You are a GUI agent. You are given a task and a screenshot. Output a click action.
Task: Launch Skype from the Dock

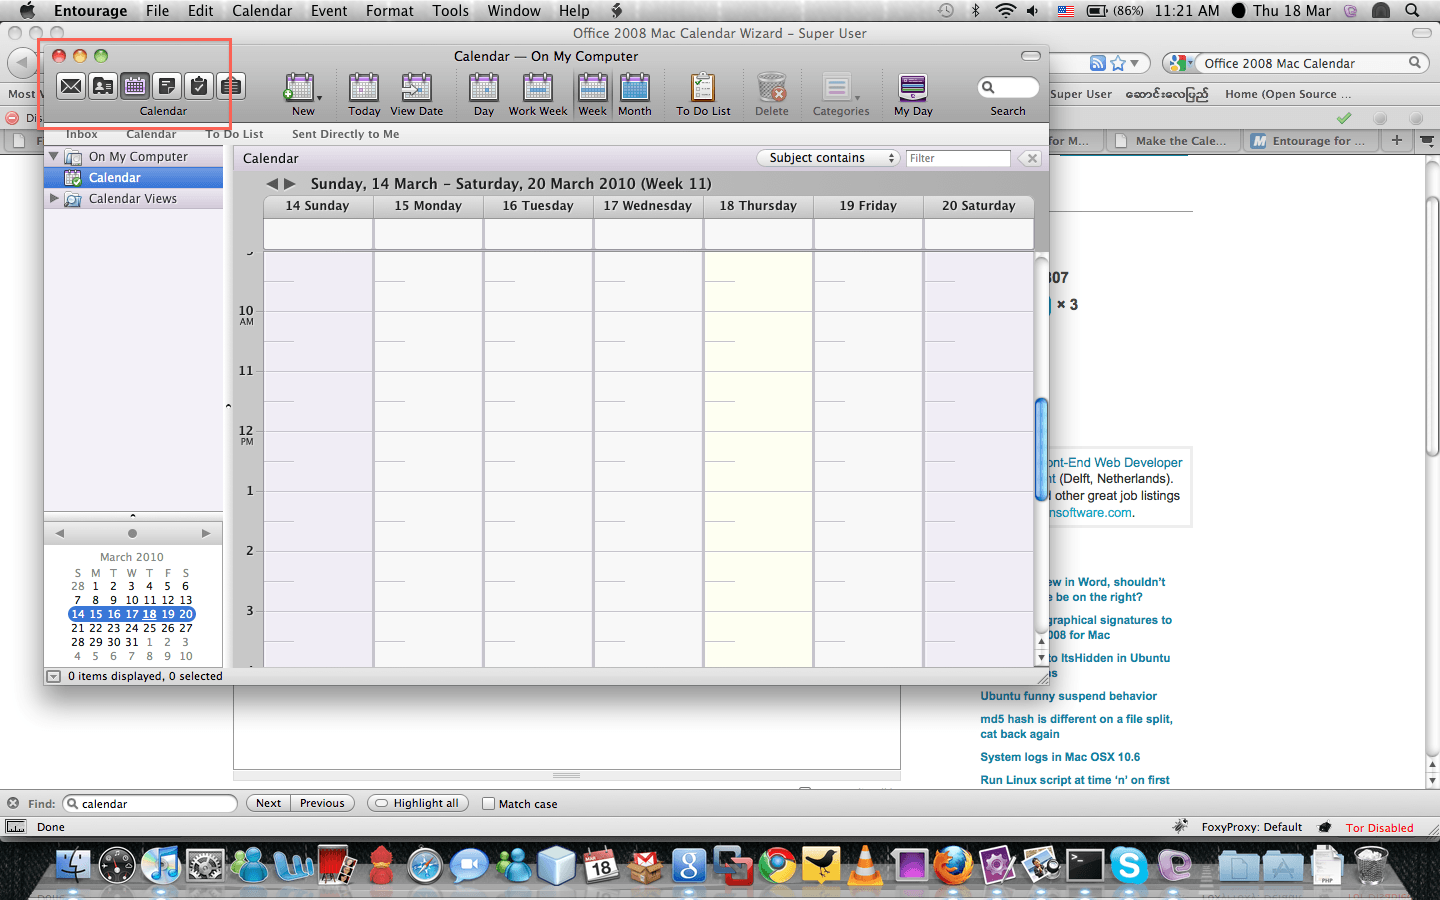point(1129,864)
